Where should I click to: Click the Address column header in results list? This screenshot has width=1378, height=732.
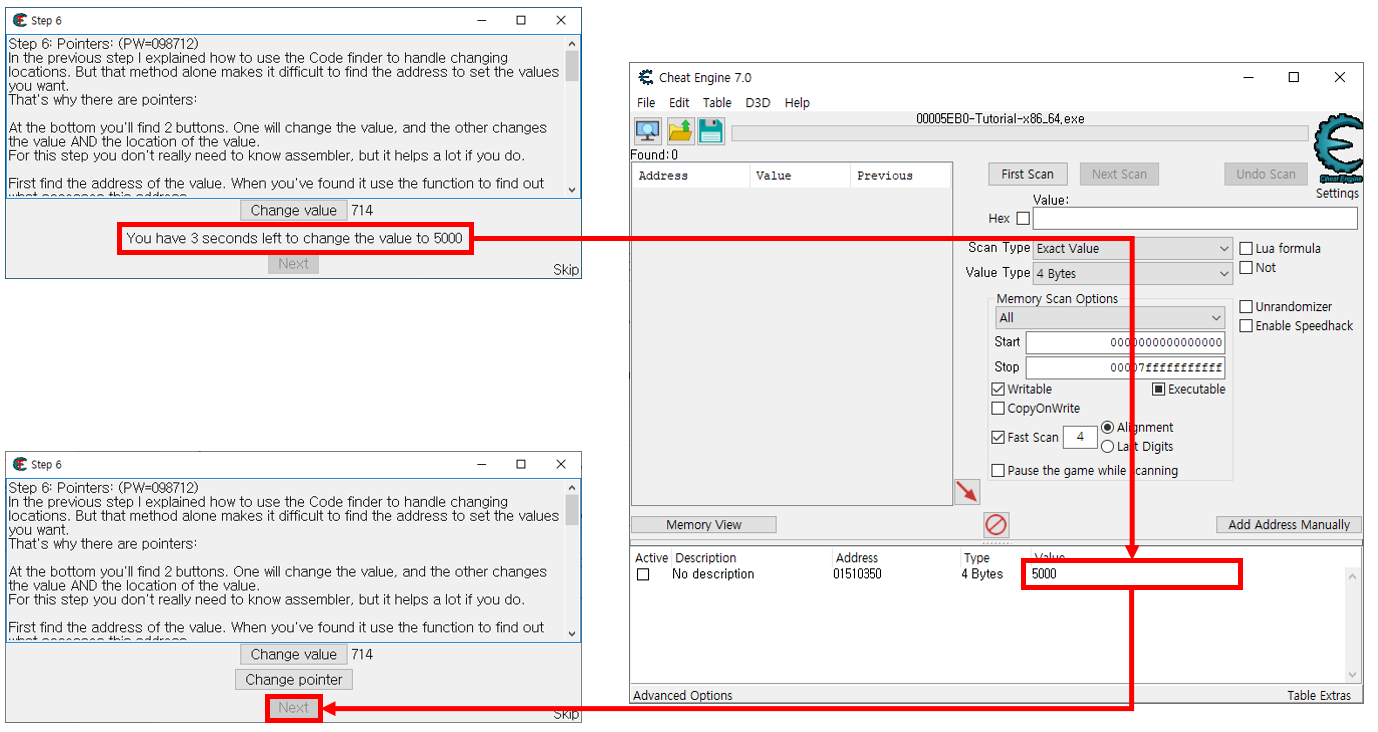coord(691,176)
